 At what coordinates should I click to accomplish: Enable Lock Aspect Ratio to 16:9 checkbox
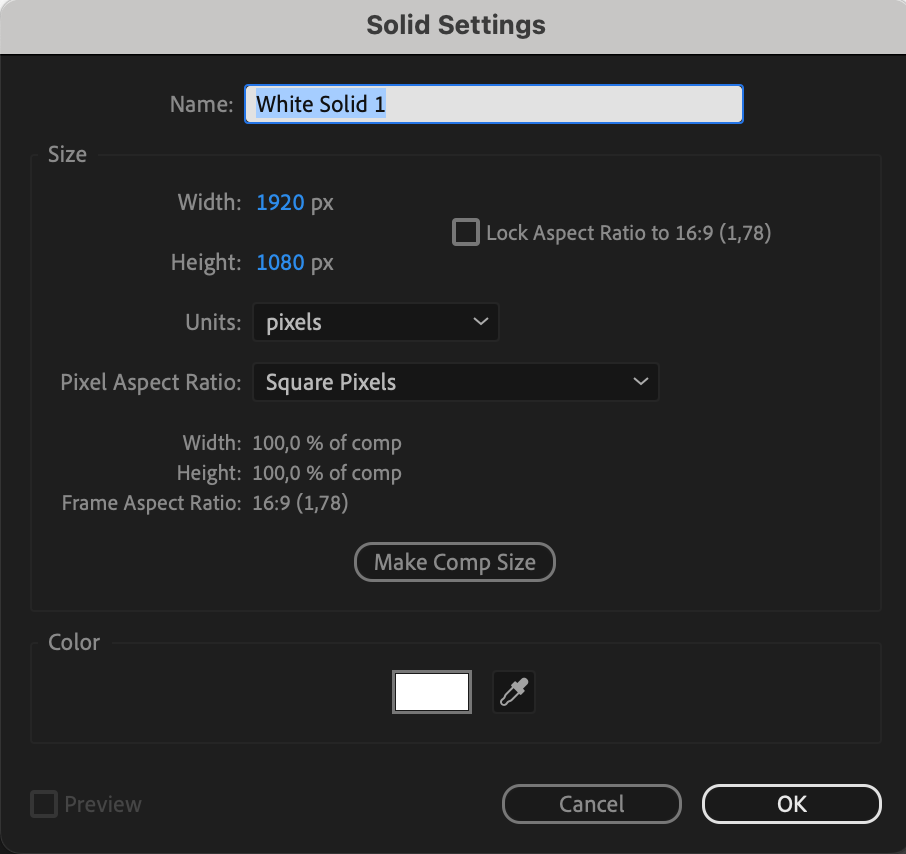[466, 233]
